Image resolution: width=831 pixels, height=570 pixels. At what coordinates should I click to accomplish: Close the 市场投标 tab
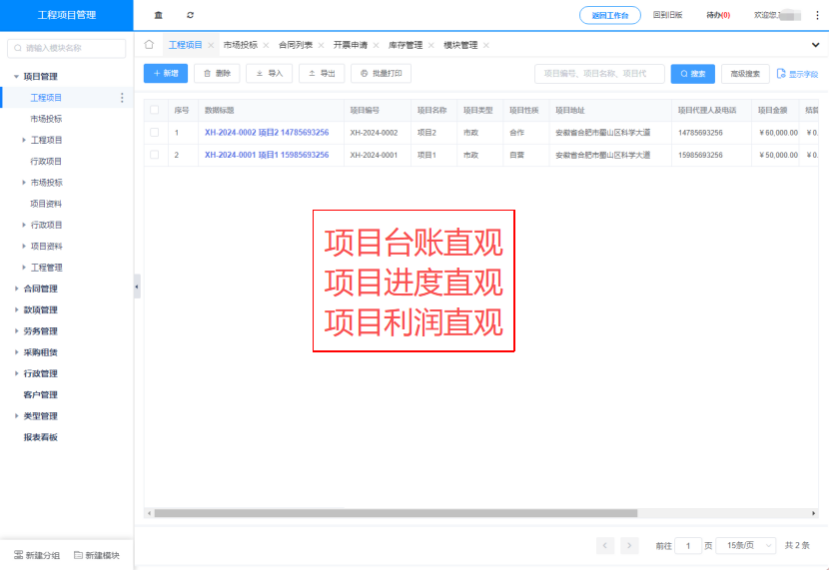click(x=266, y=45)
